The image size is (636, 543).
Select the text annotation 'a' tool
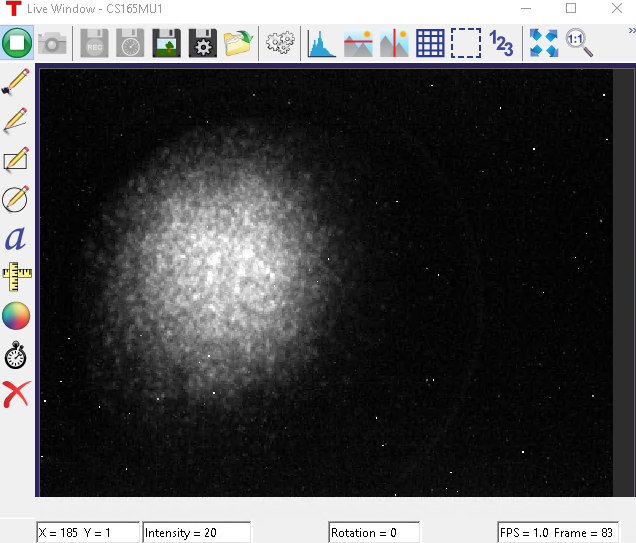[x=16, y=238]
